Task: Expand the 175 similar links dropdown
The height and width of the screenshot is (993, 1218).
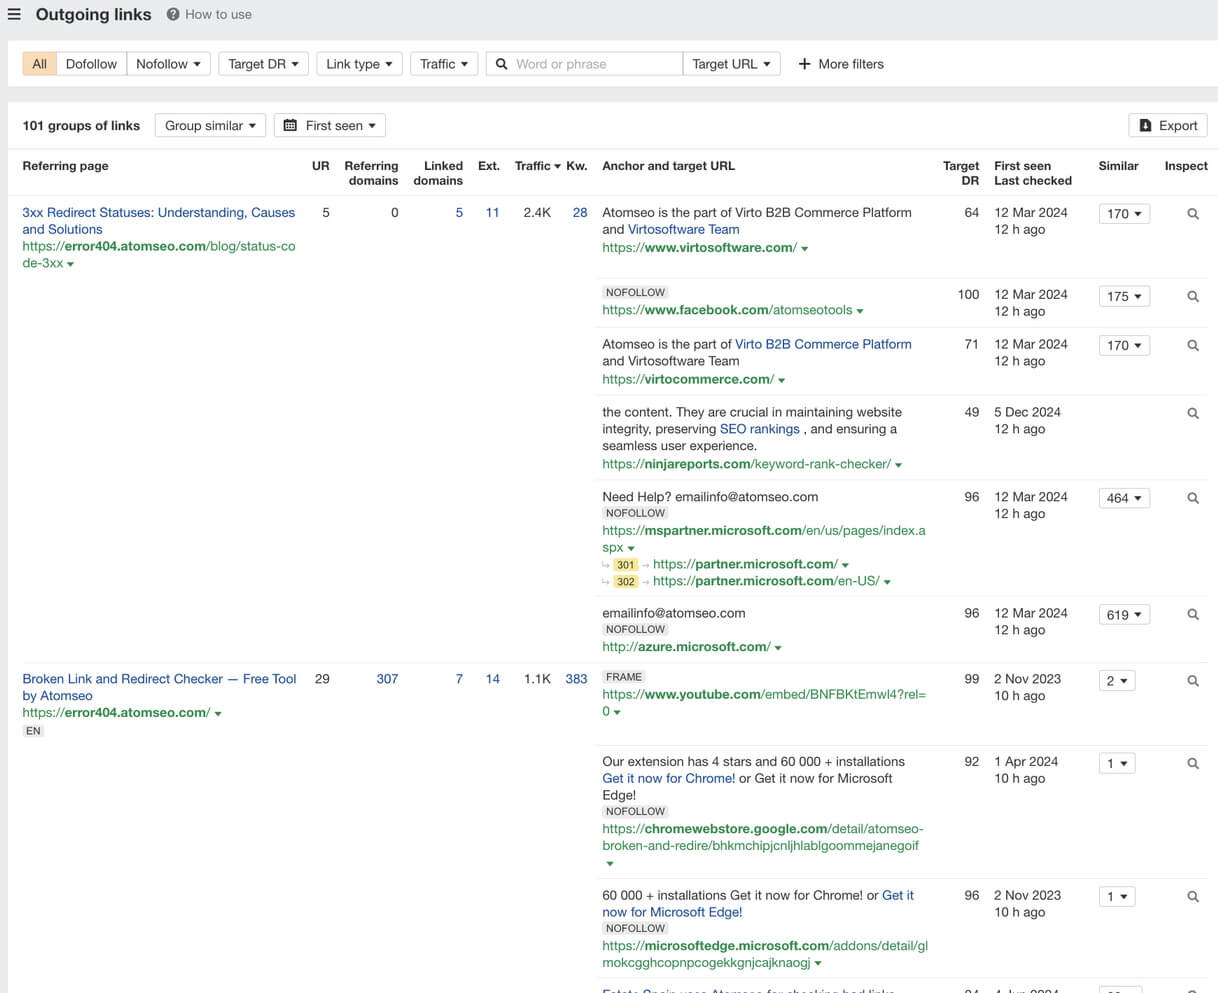Action: [1124, 296]
